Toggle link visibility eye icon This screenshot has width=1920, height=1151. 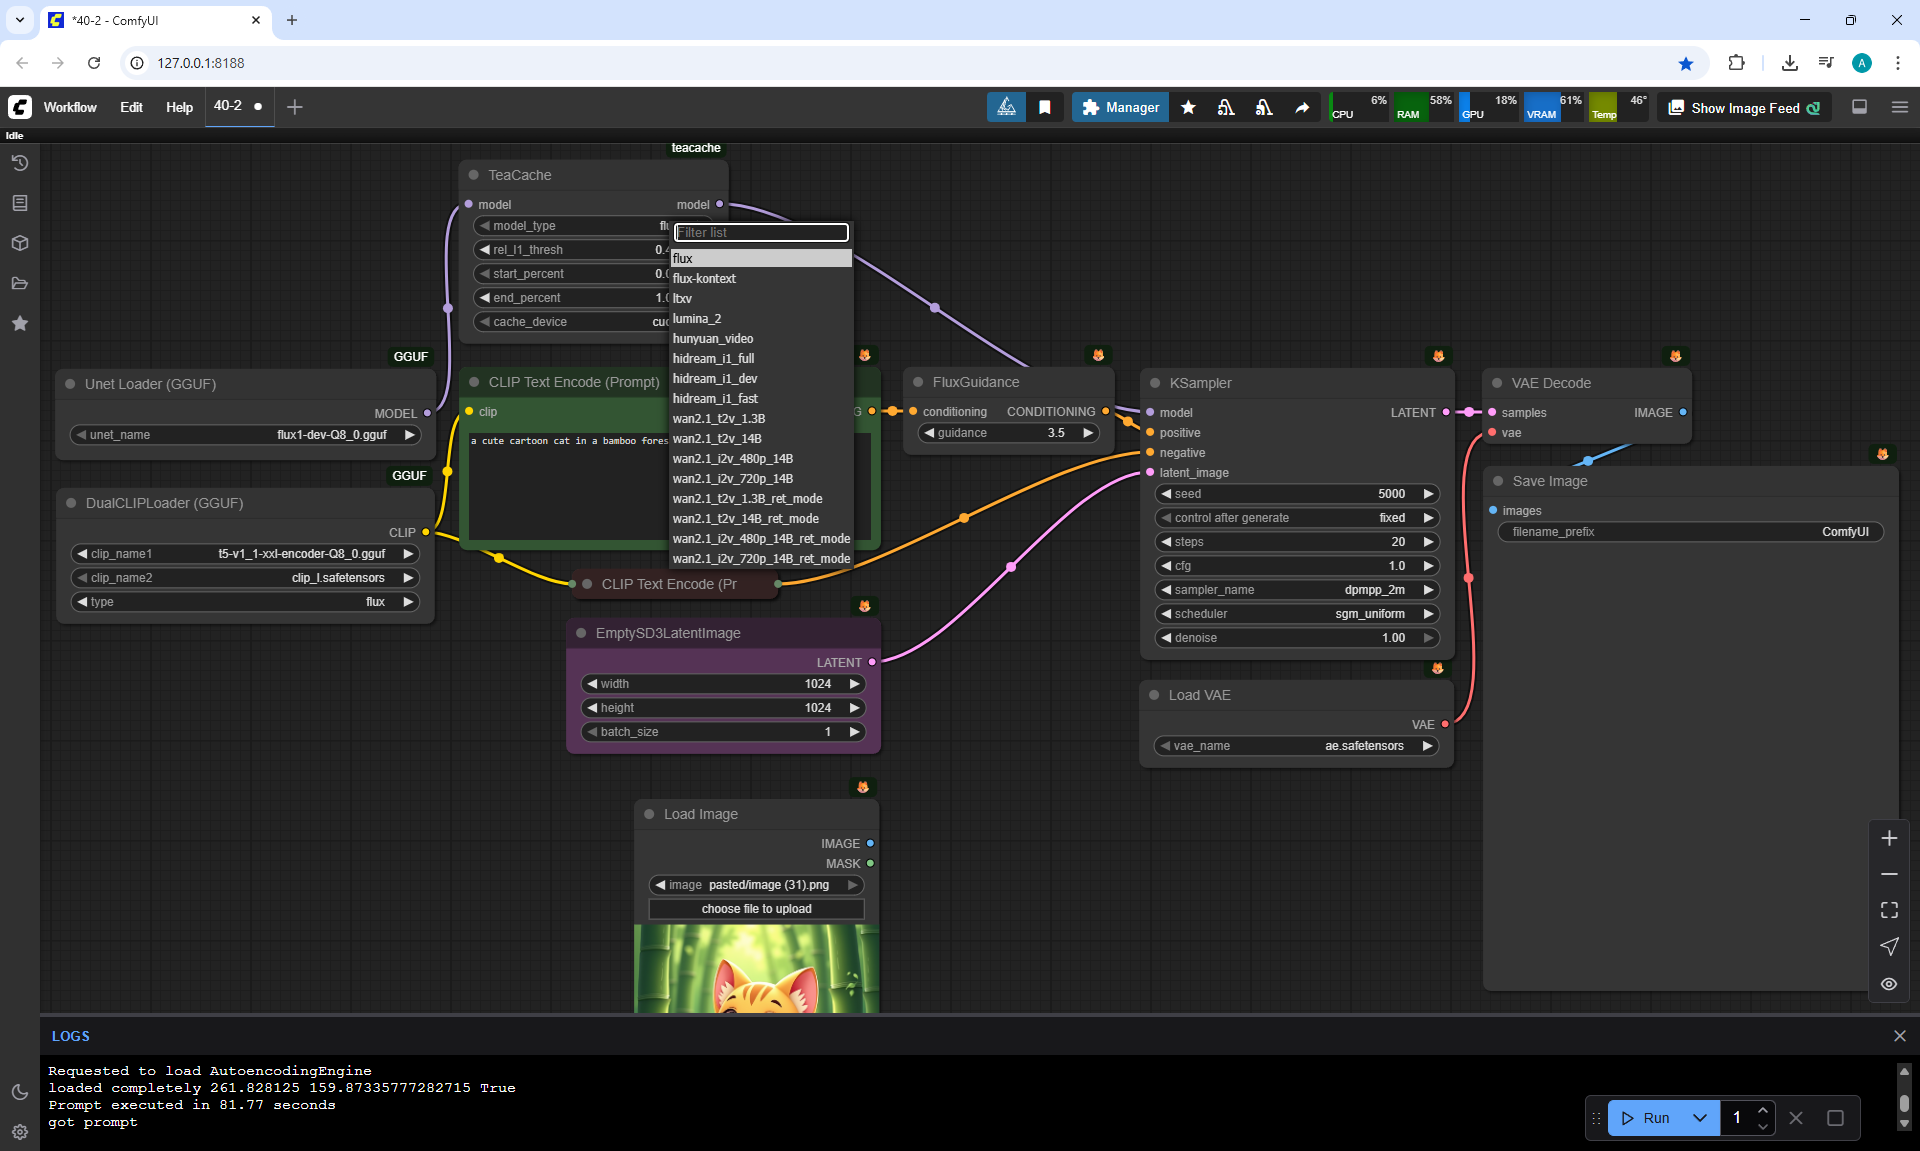pos(1889,984)
